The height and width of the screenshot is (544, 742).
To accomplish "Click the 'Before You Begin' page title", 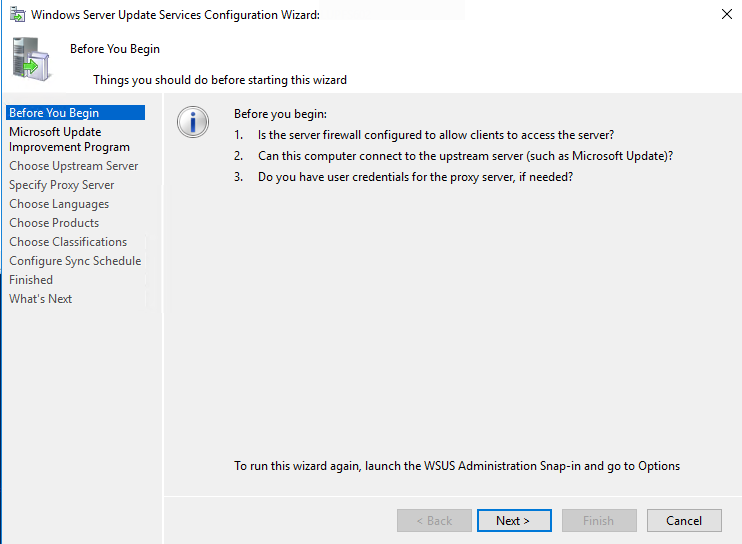I will click(115, 49).
